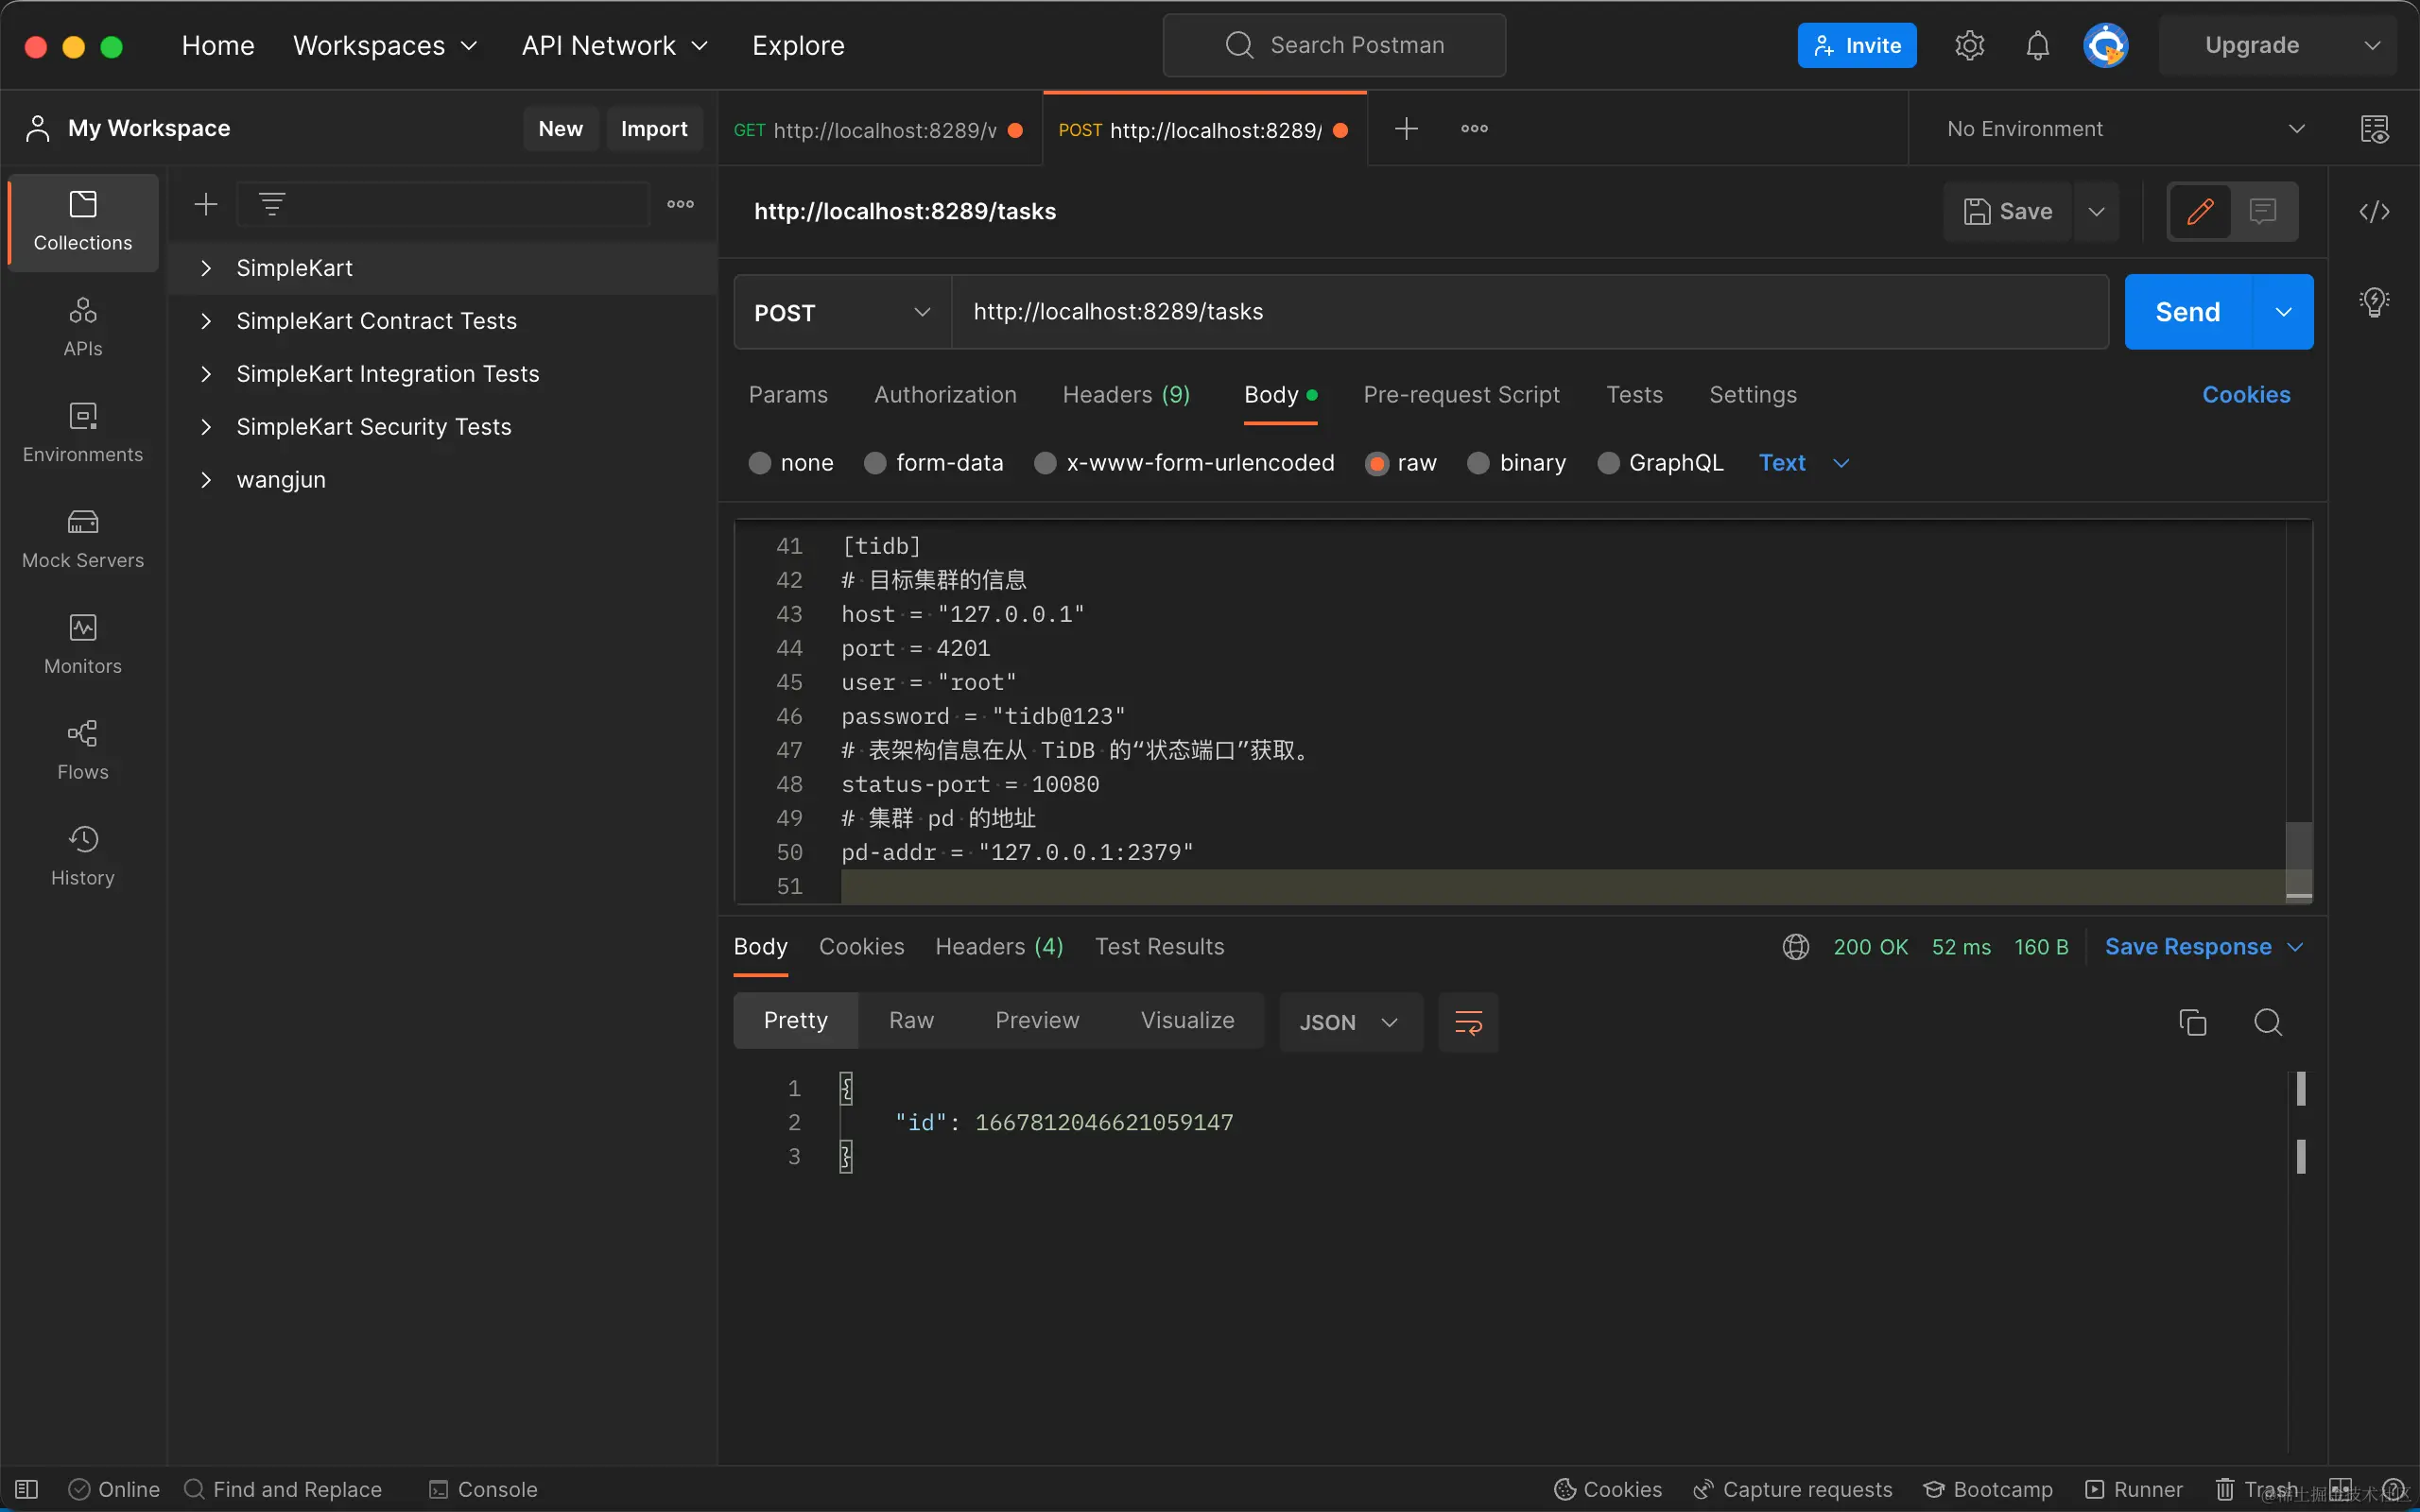Open notifications bell icon
The height and width of the screenshot is (1512, 2420).
point(2037,46)
